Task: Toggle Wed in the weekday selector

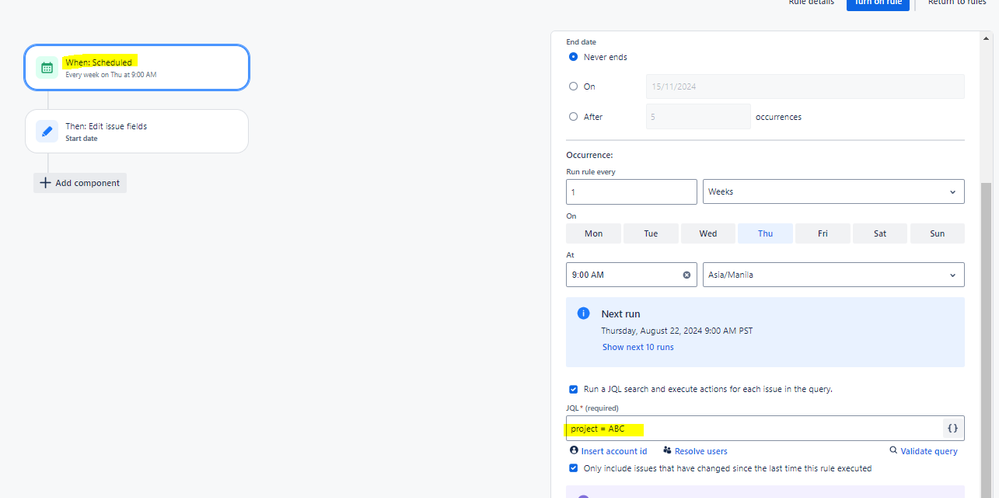Action: [708, 234]
